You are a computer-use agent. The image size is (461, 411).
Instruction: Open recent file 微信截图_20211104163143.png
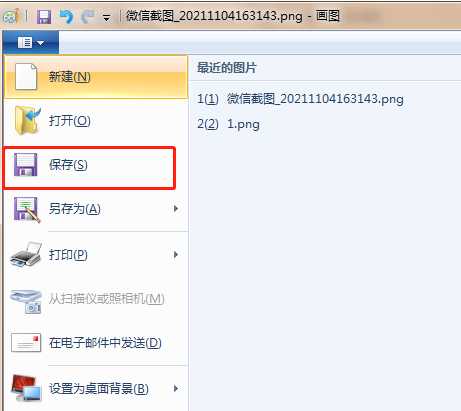(300, 99)
